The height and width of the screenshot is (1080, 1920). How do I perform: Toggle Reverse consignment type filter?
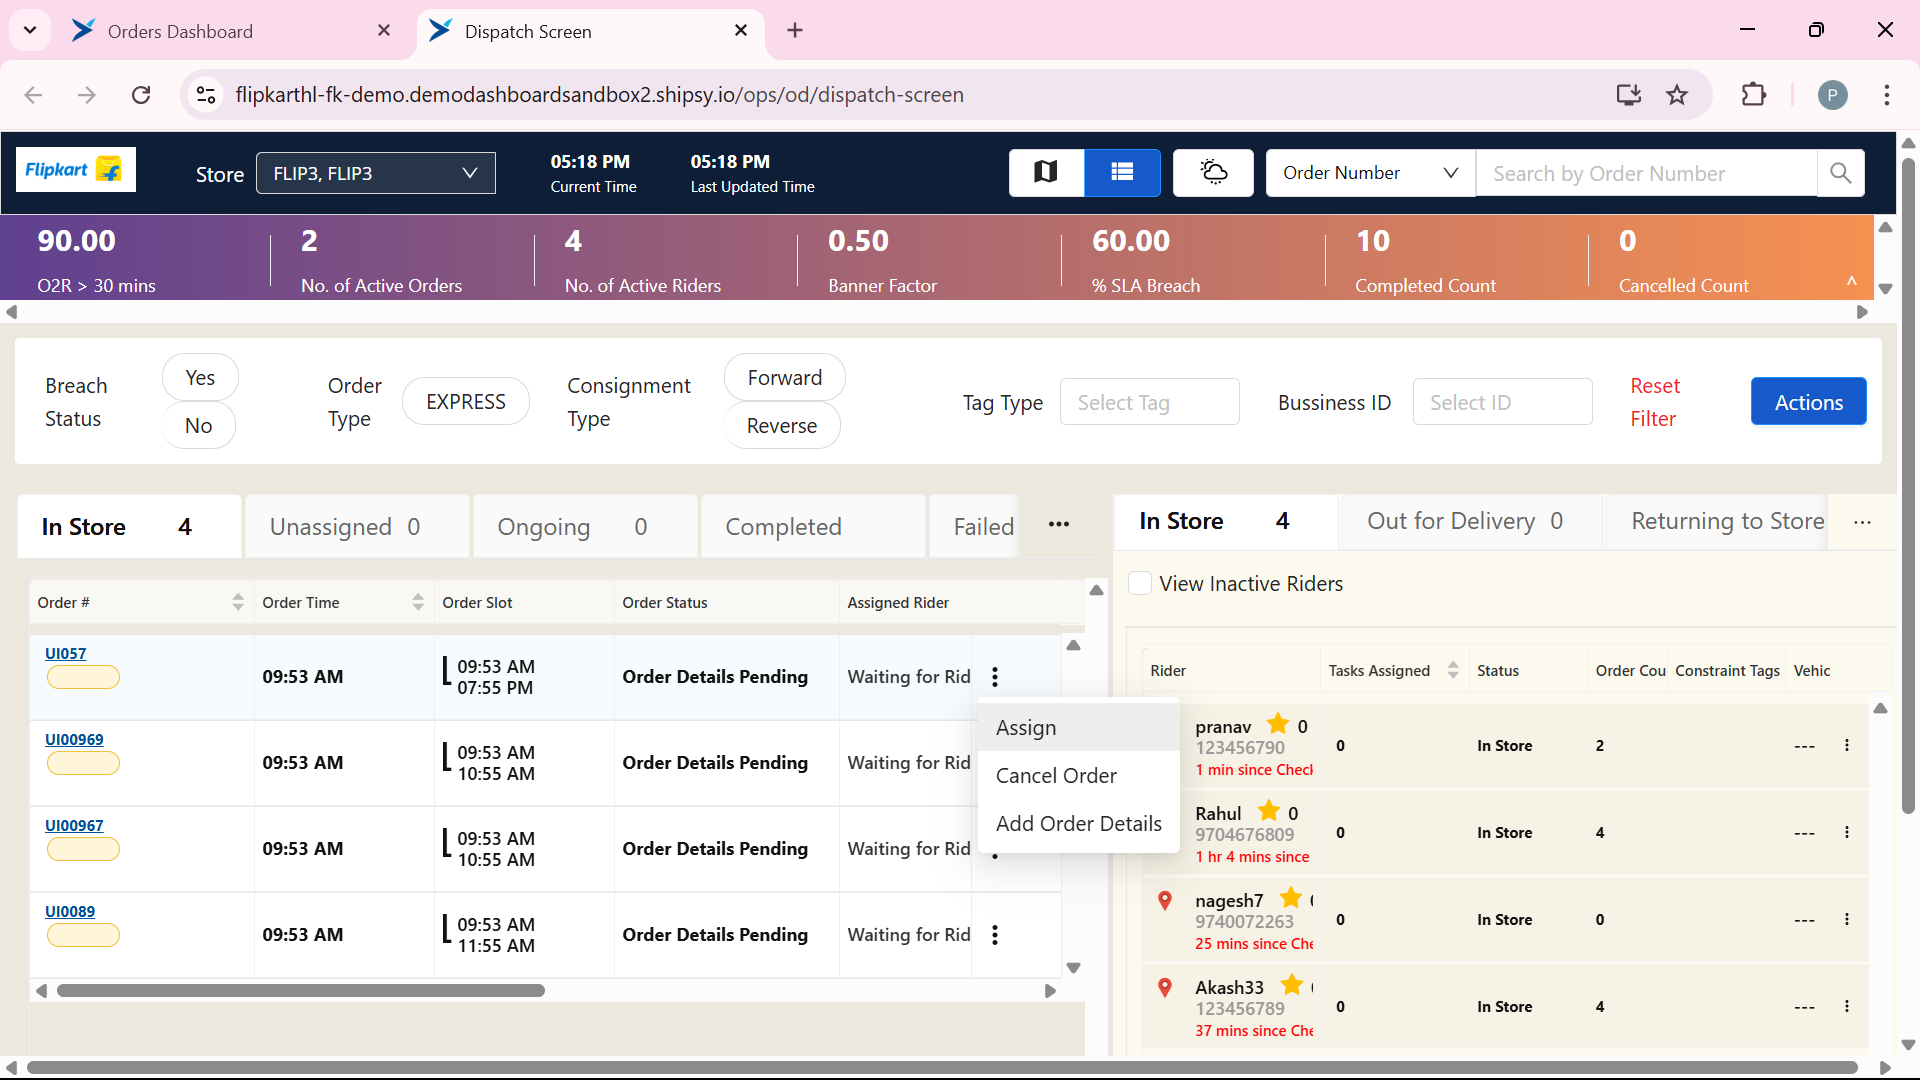[782, 426]
